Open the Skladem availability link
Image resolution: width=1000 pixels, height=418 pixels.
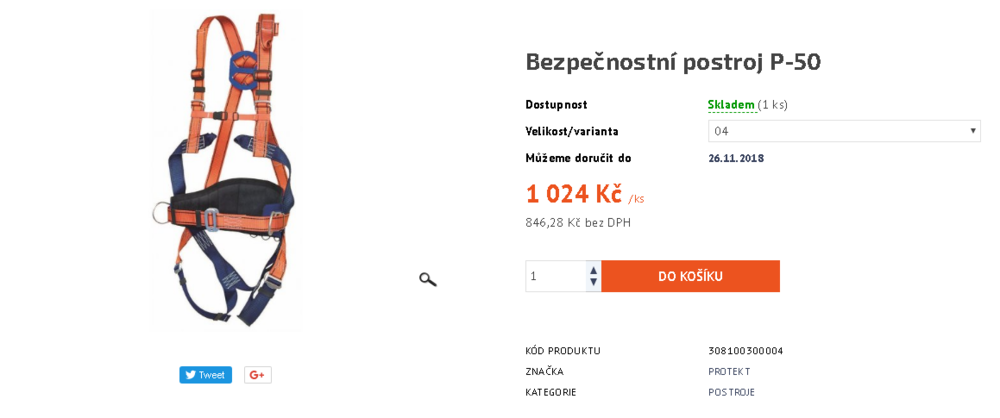pyautogui.click(x=731, y=105)
